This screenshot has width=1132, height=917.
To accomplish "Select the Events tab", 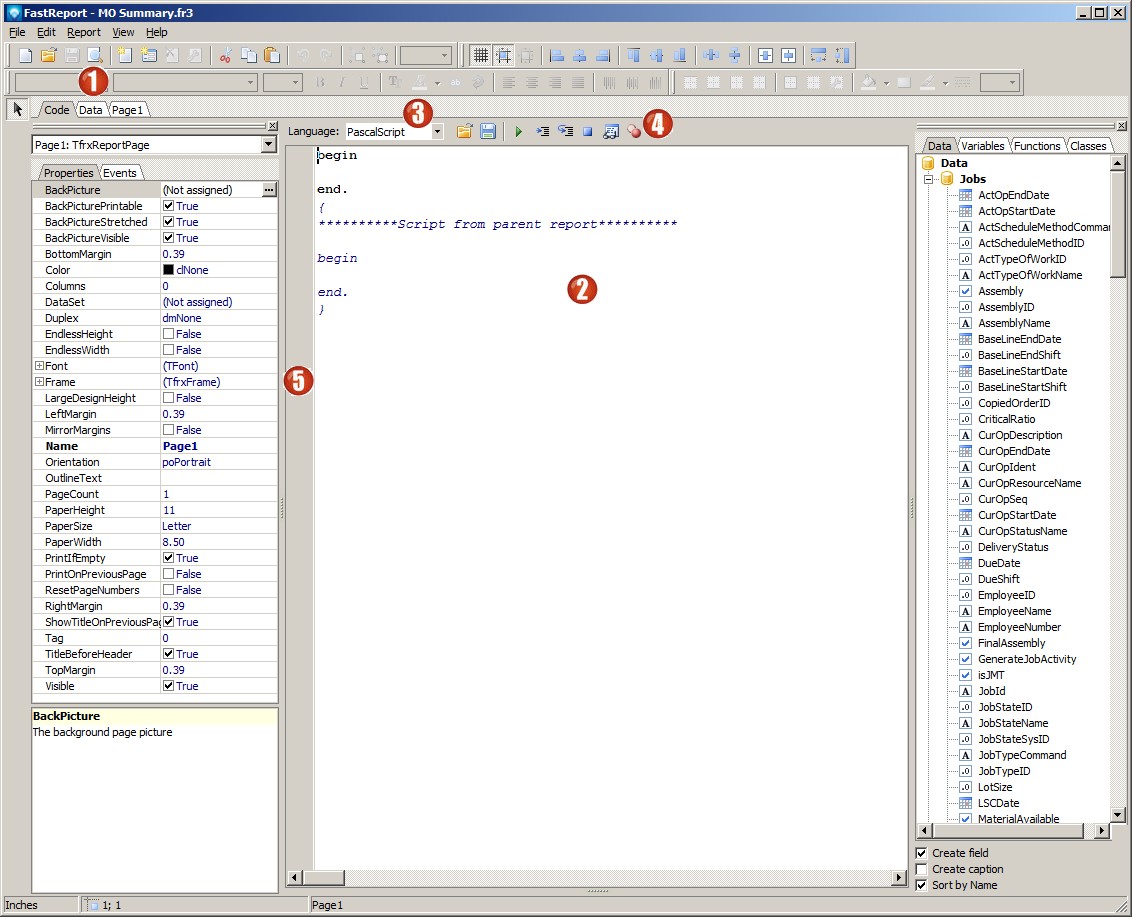I will (x=120, y=173).
